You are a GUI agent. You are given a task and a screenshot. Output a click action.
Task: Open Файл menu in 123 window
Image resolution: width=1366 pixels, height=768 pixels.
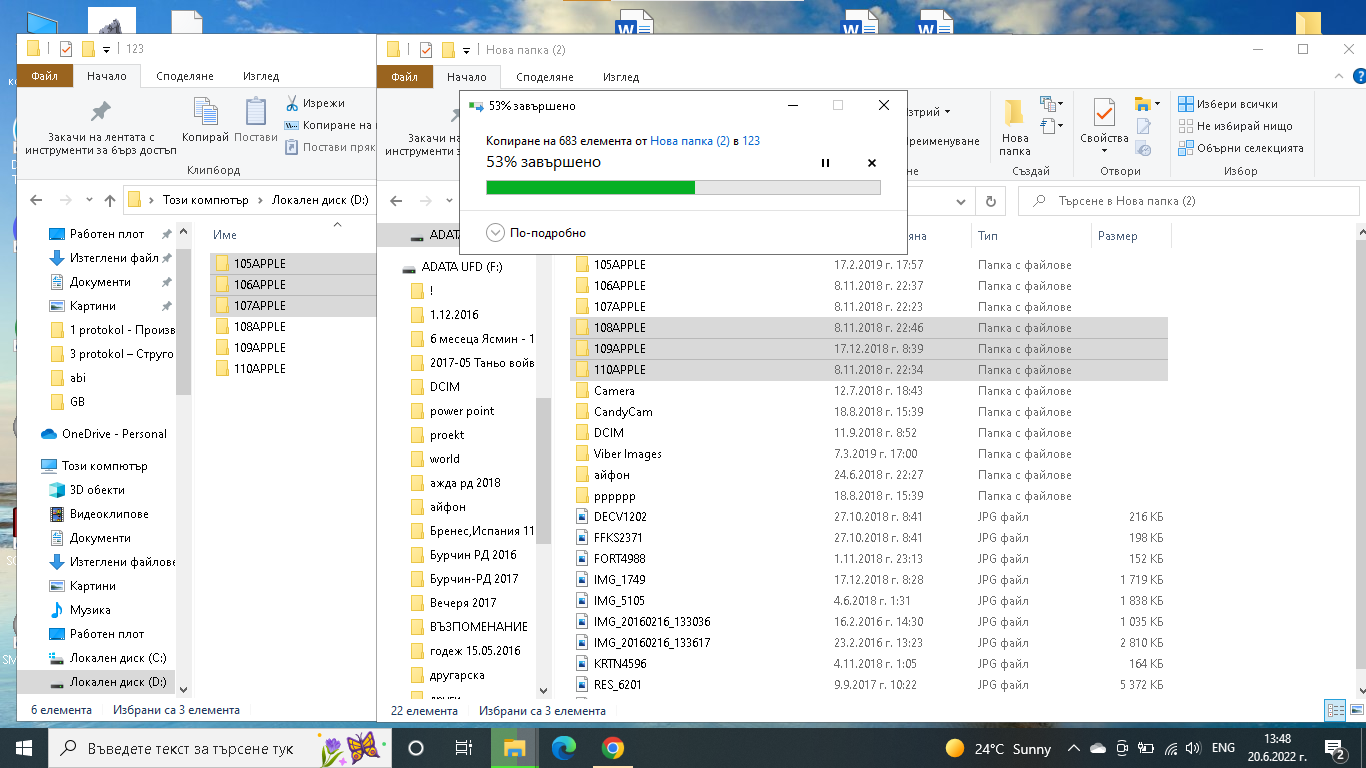(x=44, y=76)
